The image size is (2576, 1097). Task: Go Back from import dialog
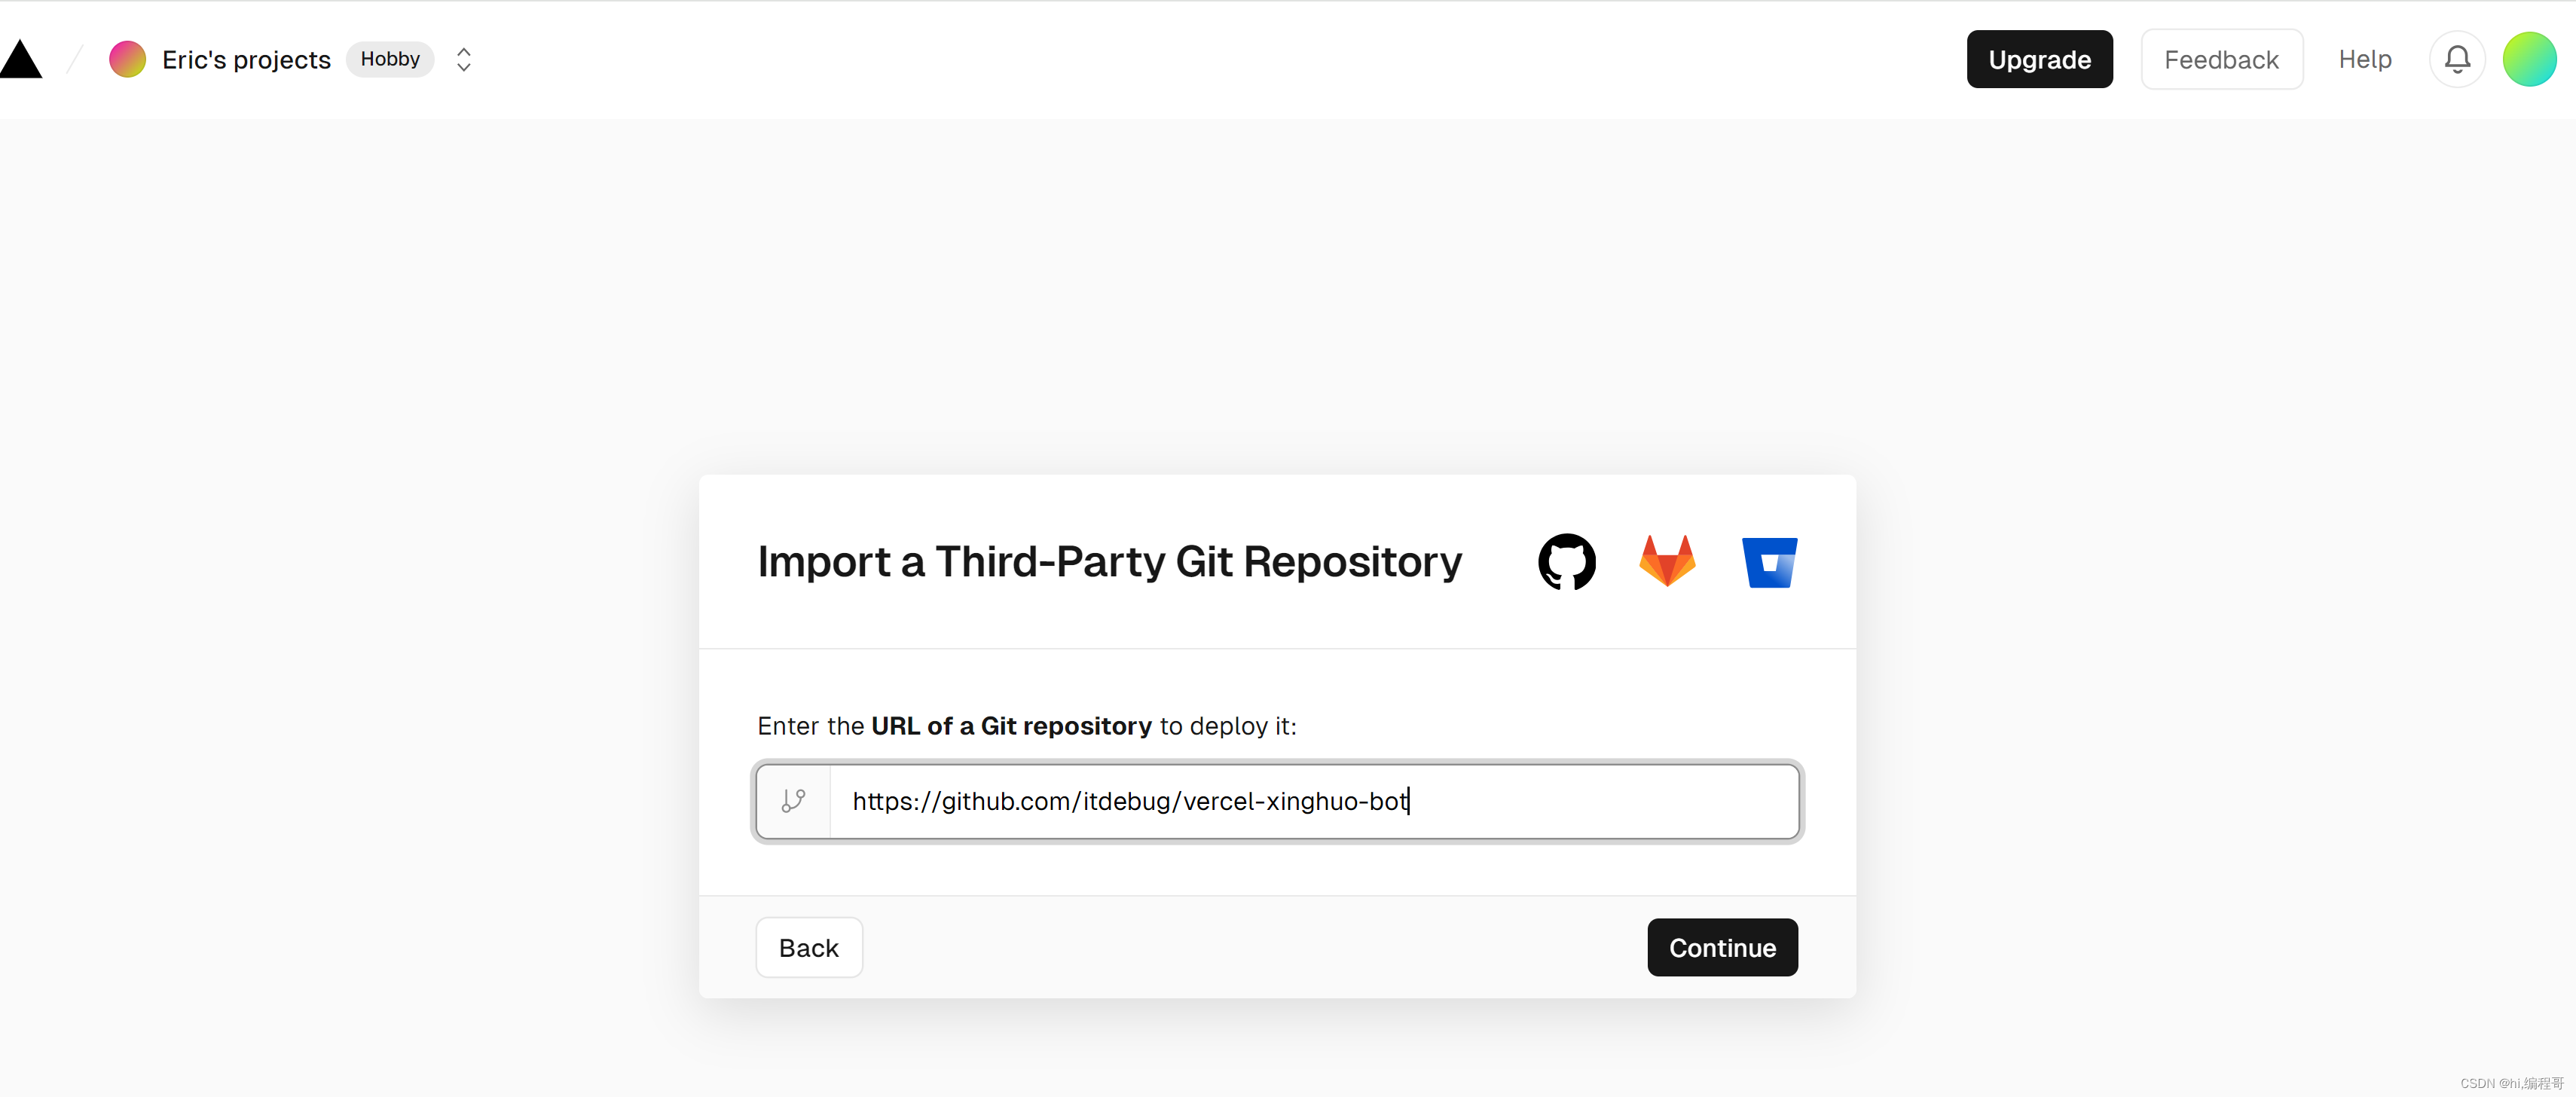click(808, 948)
